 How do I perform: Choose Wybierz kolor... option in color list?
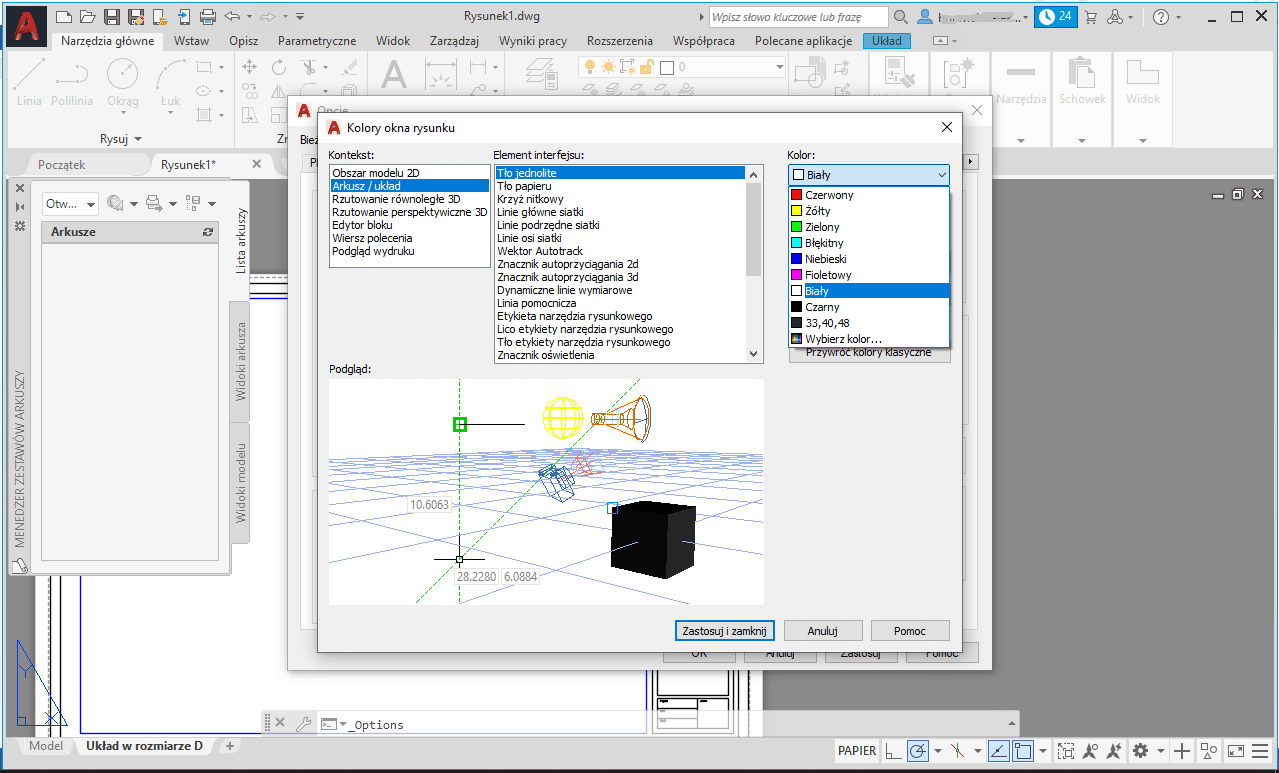[868, 339]
